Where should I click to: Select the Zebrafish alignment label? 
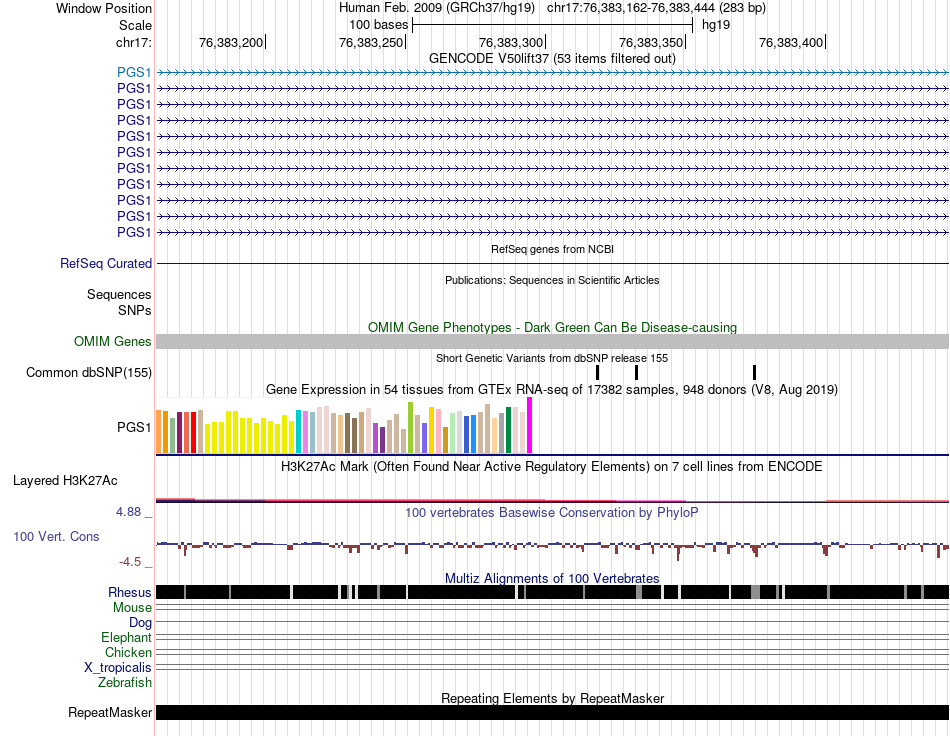(x=125, y=683)
